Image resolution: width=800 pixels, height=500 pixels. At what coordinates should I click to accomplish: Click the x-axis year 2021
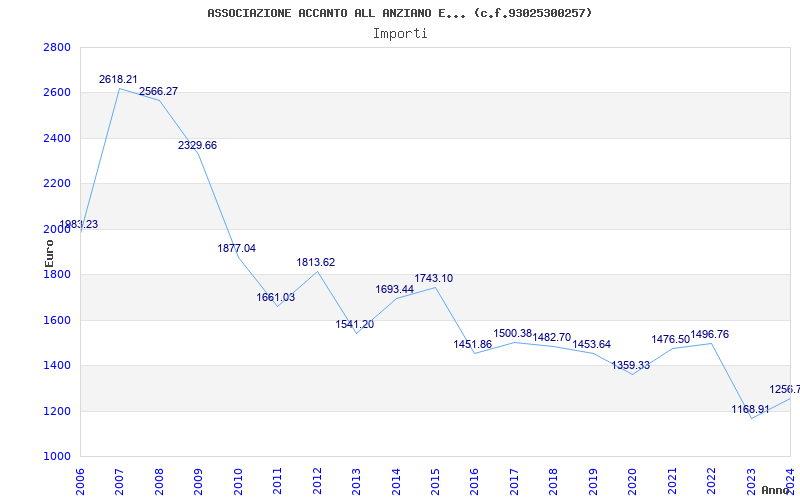click(672, 482)
